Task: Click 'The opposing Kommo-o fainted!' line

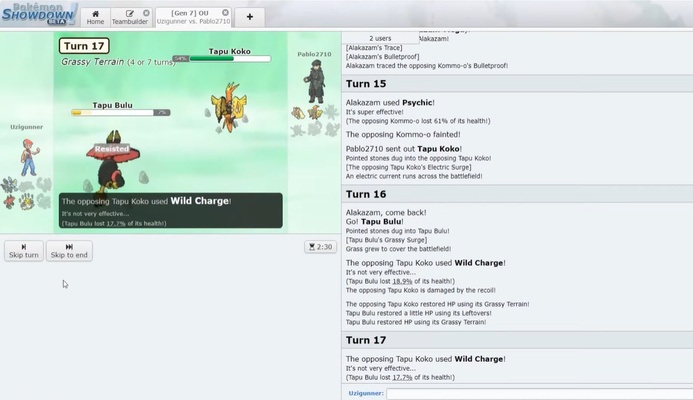Action: click(403, 134)
